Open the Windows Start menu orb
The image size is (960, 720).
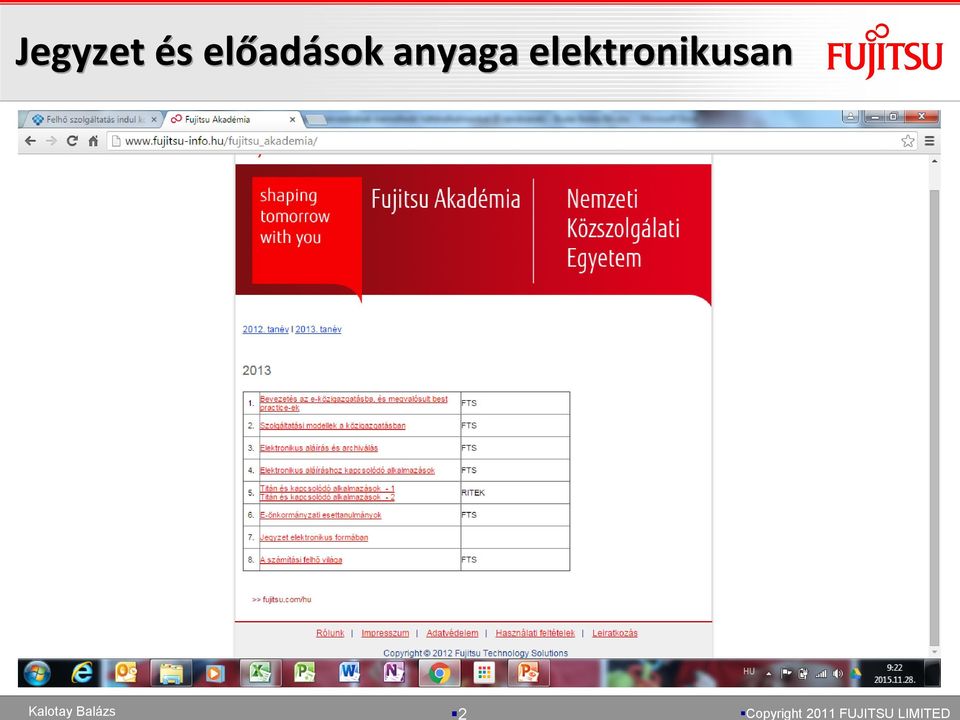tap(37, 673)
